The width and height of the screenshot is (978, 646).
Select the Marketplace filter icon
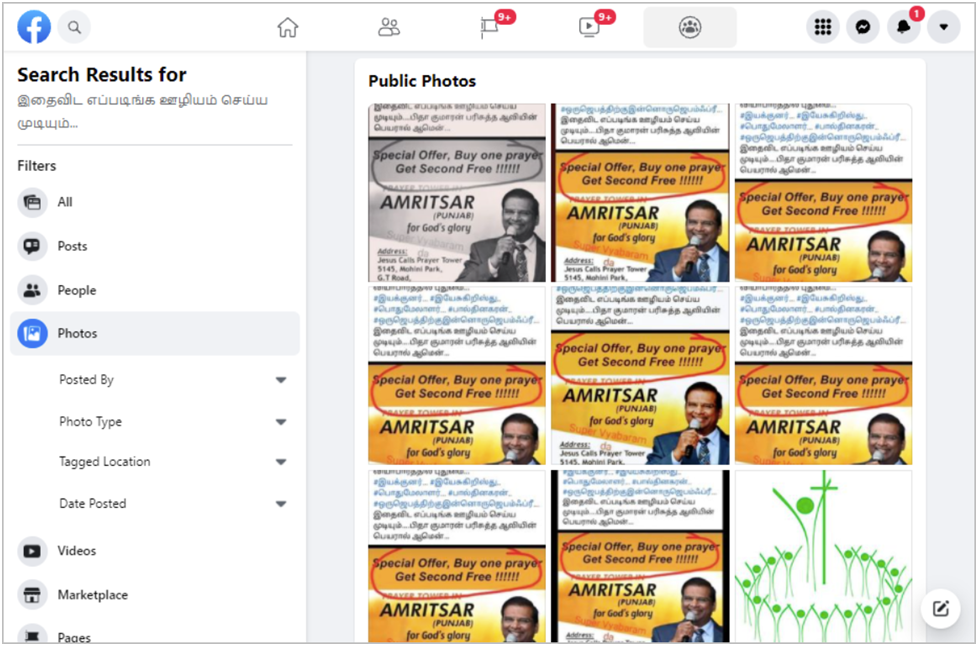[x=32, y=595]
